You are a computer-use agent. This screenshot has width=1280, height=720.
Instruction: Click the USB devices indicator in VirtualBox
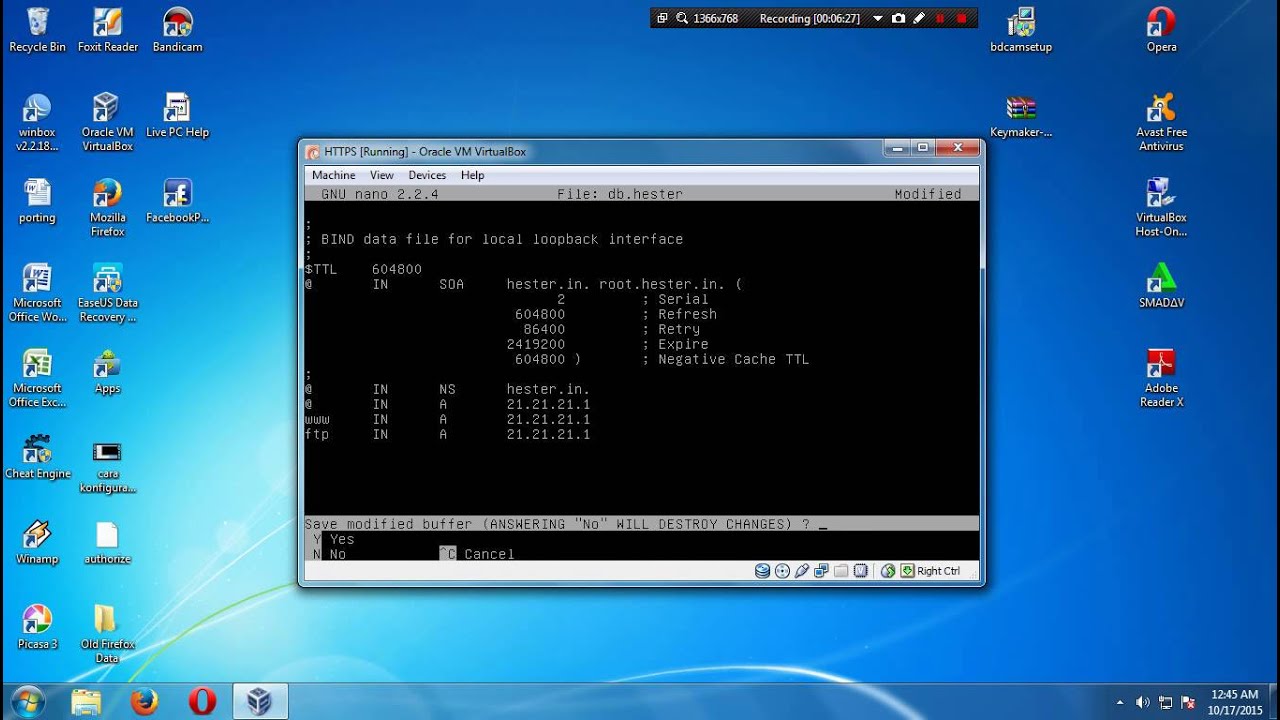point(801,571)
